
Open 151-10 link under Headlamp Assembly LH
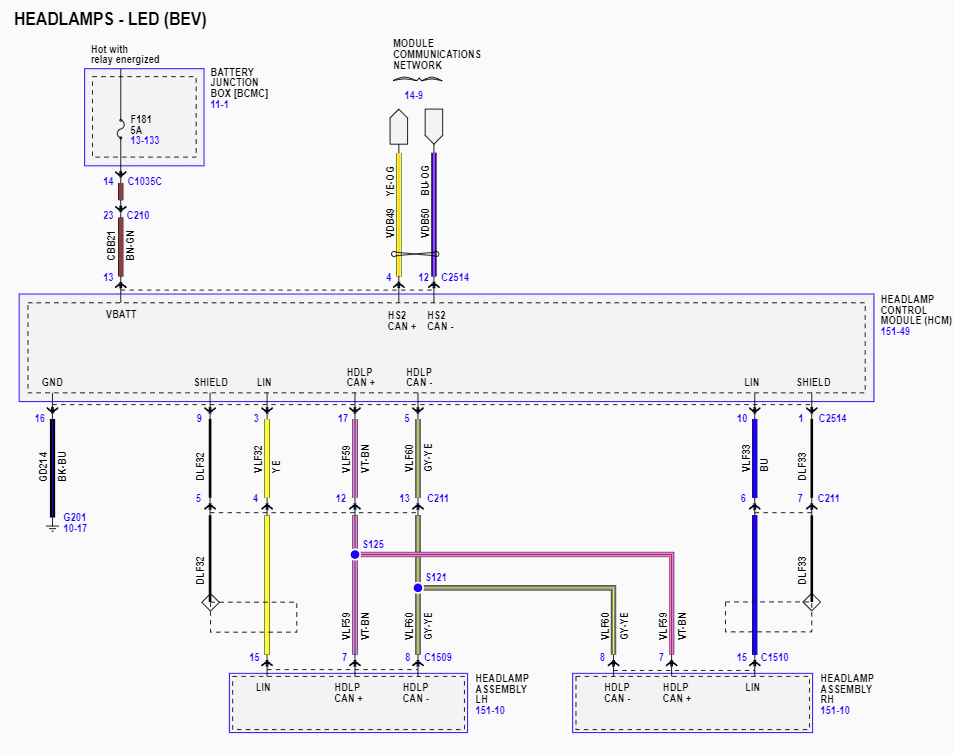click(490, 711)
